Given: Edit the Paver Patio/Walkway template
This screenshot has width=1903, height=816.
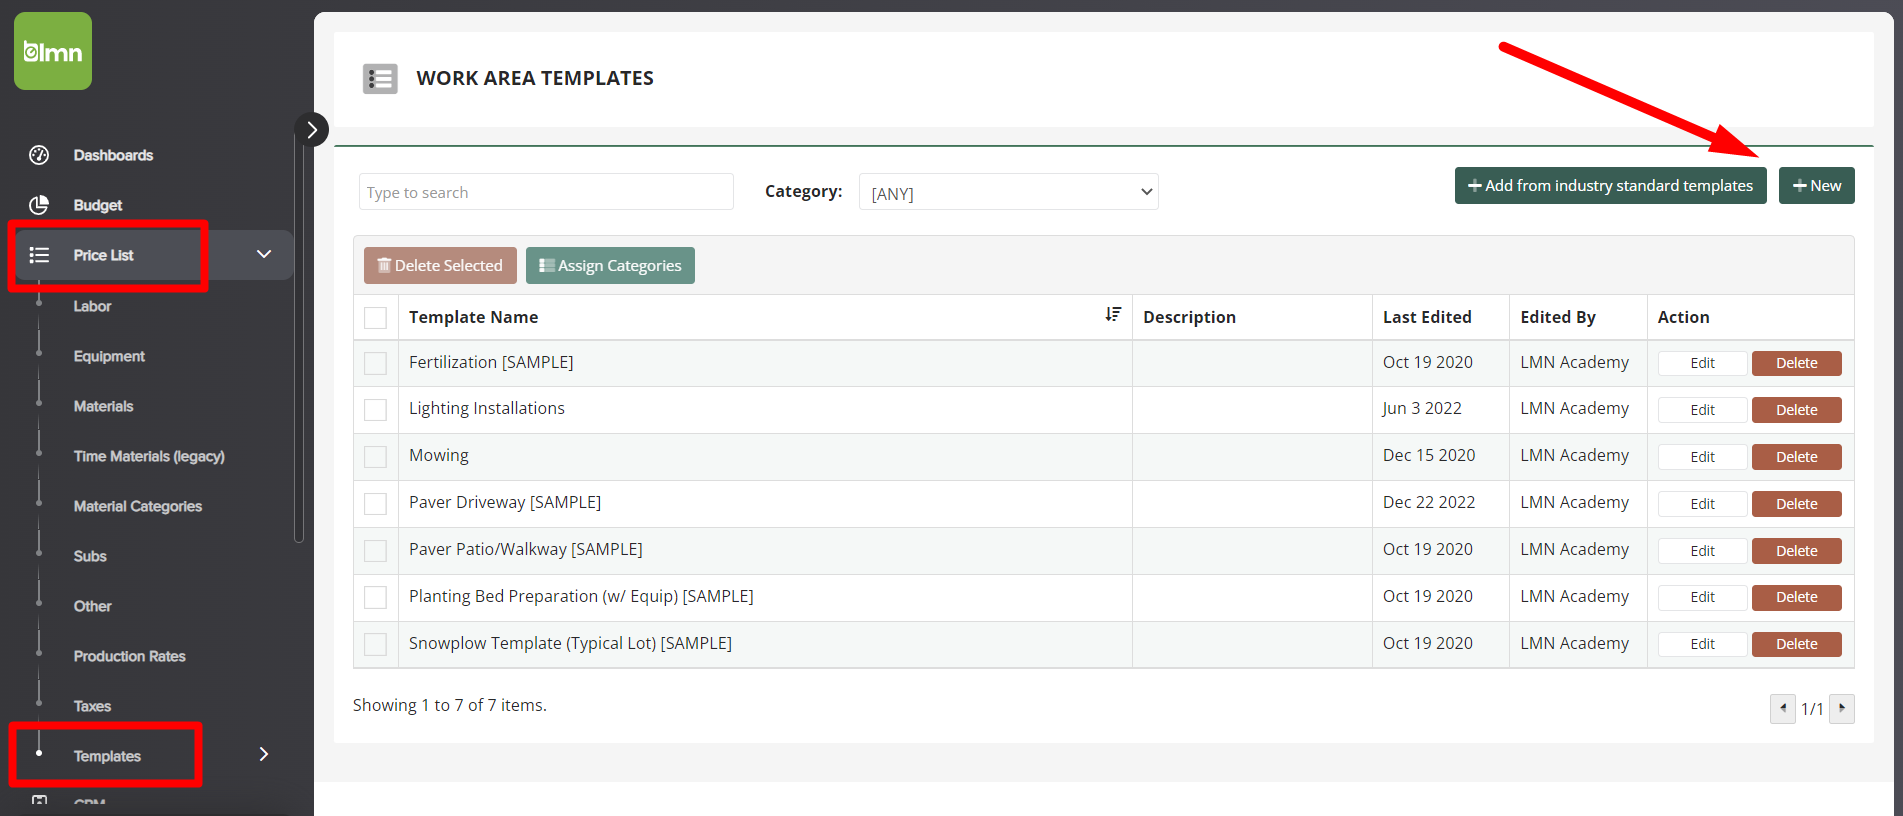Looking at the screenshot, I should tap(1702, 551).
